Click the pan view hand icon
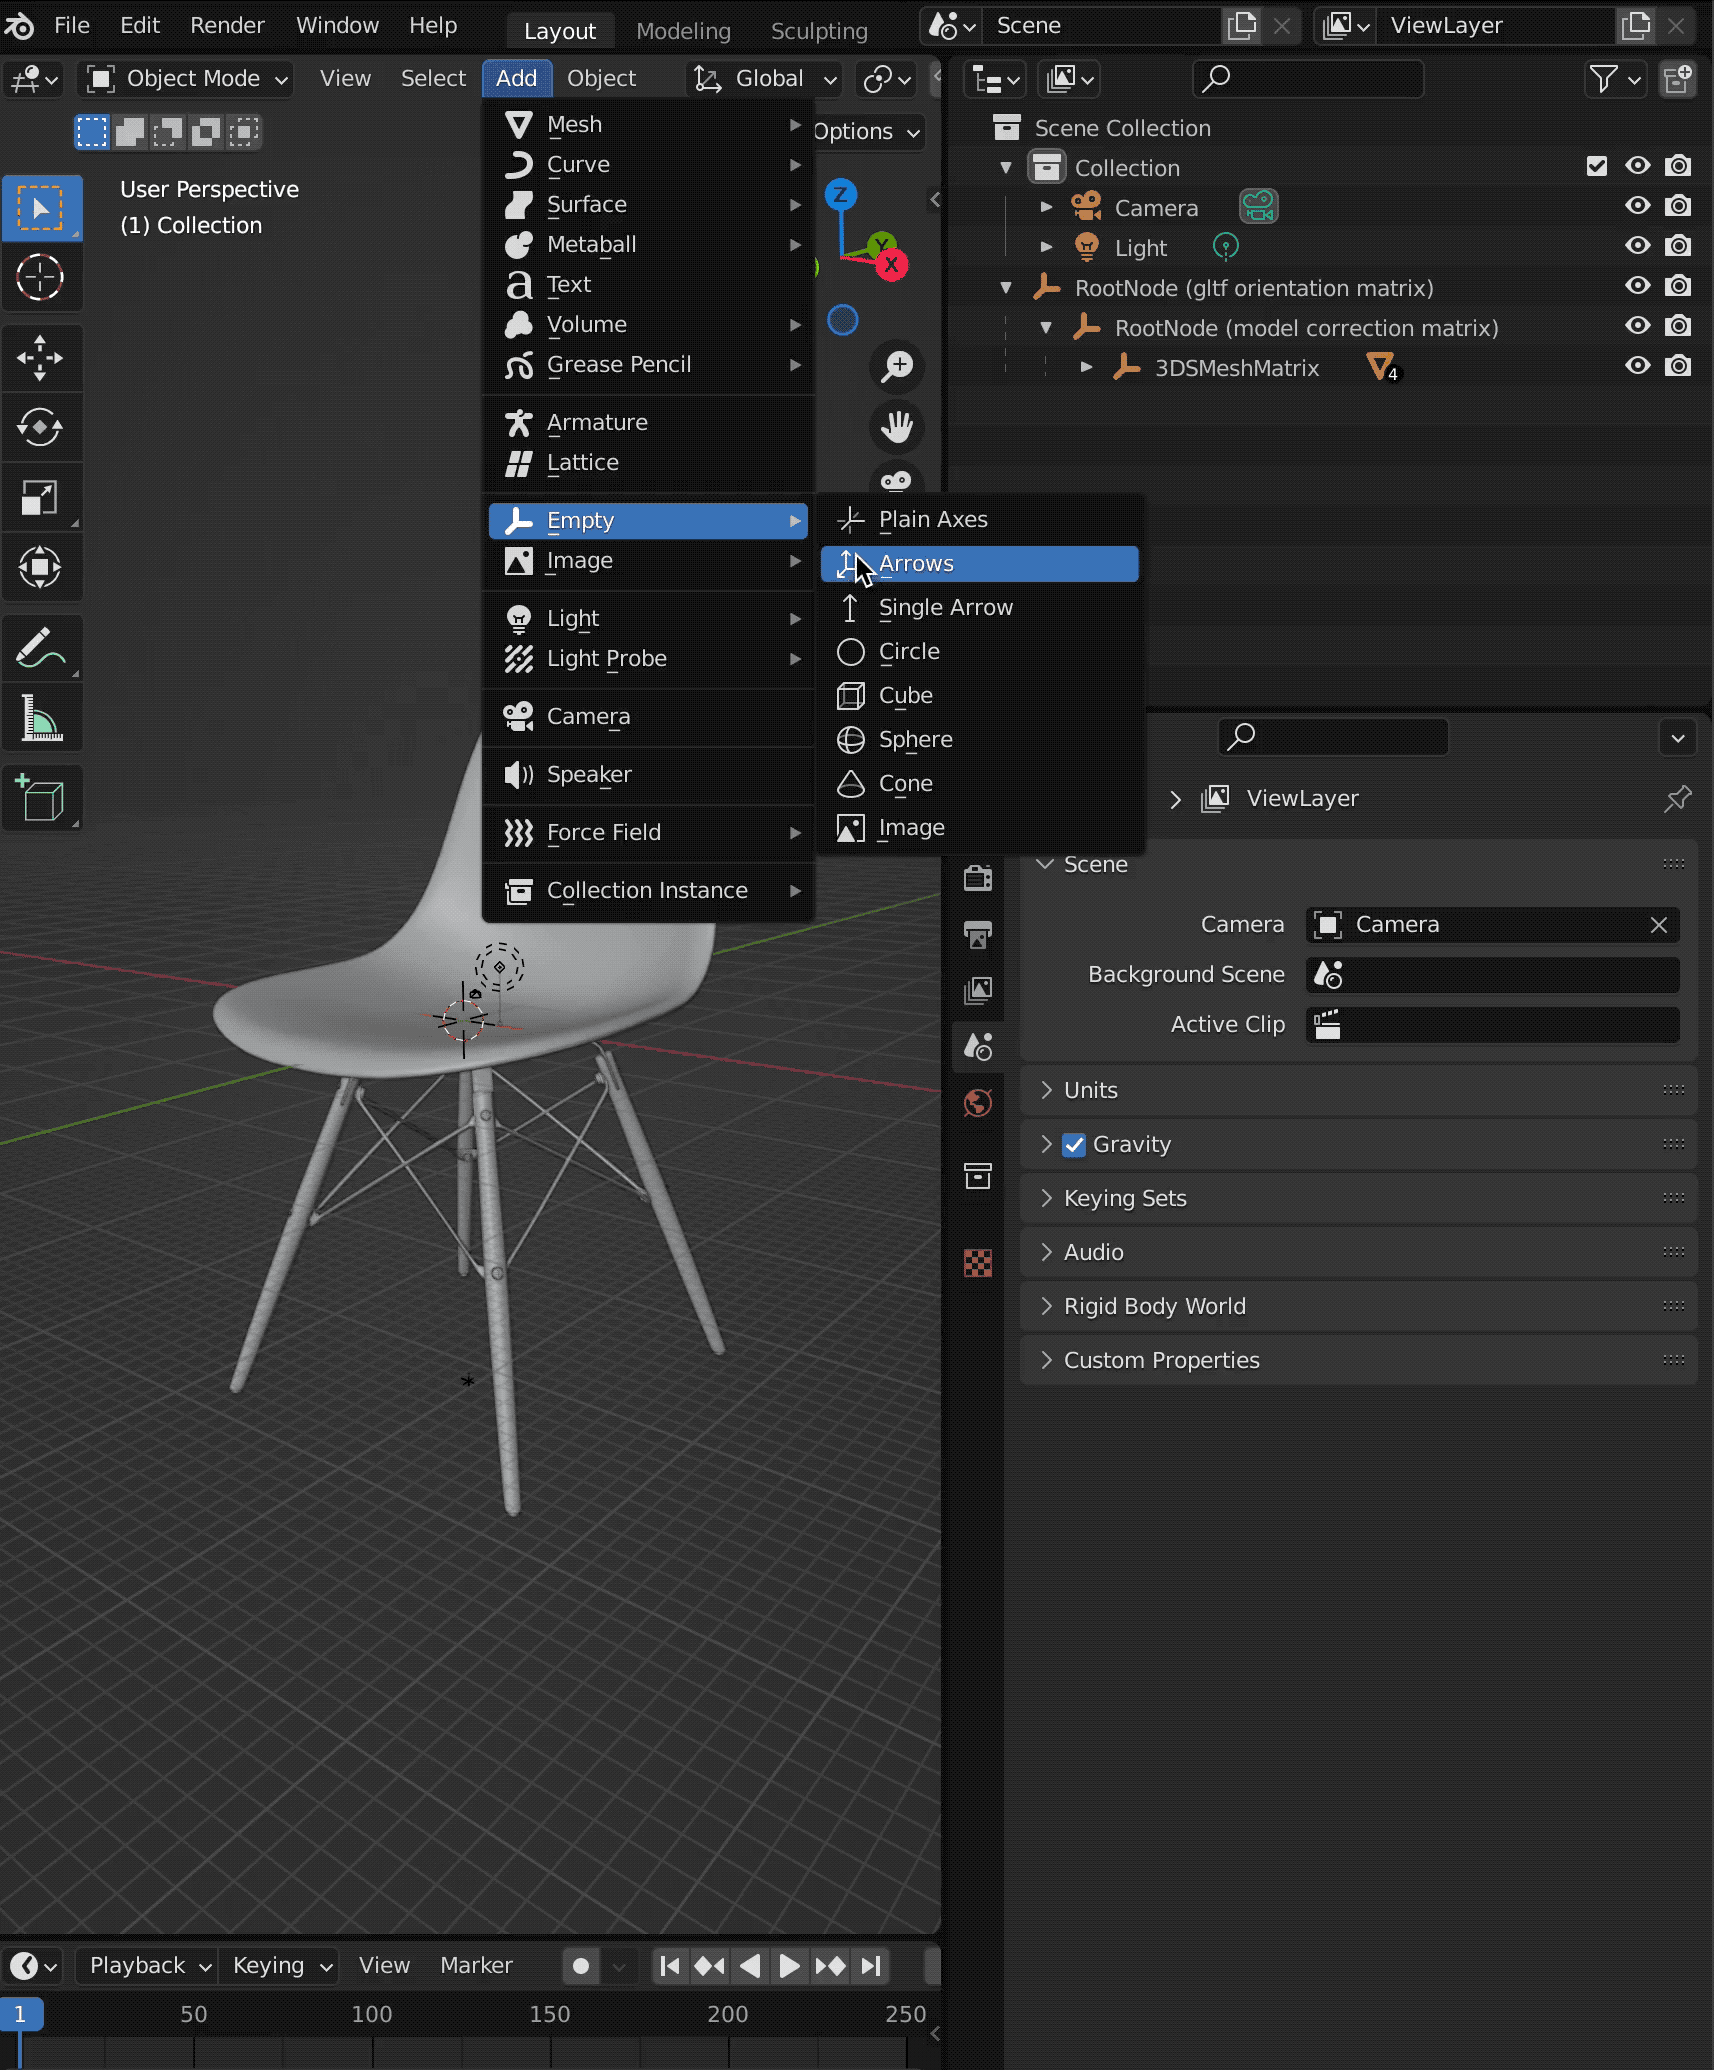Image resolution: width=1714 pixels, height=2070 pixels. (x=897, y=427)
